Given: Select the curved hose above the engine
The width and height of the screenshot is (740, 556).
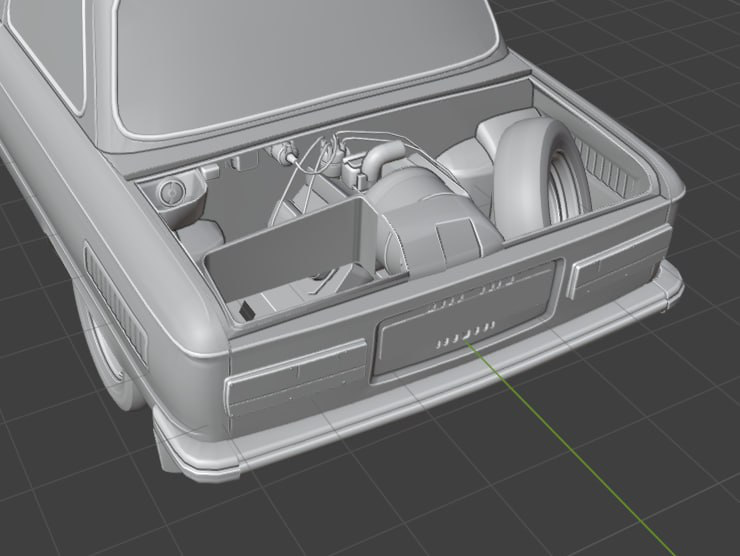Looking at the screenshot, I should [x=380, y=158].
